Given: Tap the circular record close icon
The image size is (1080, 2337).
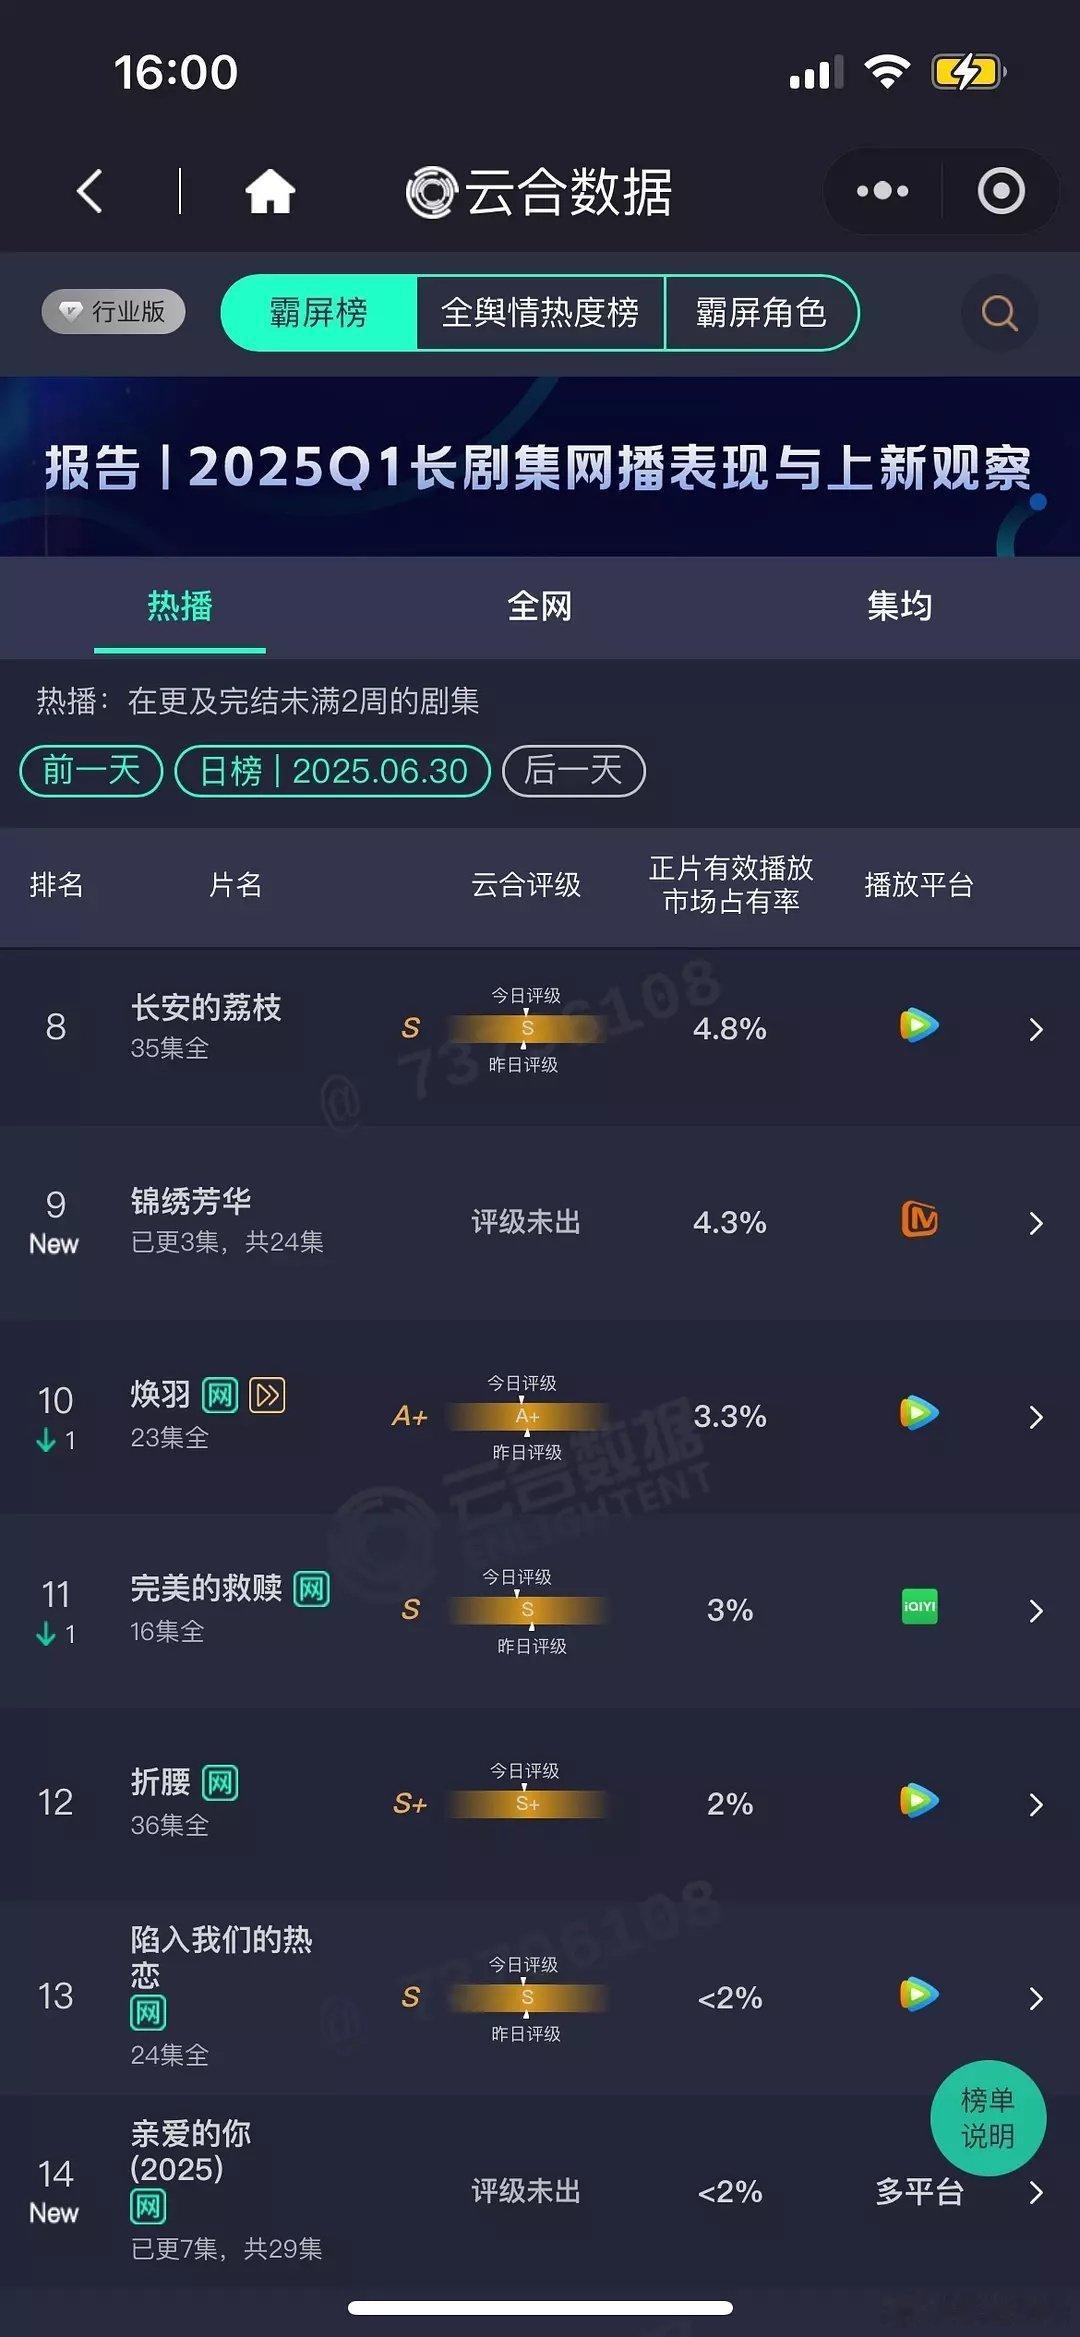Looking at the screenshot, I should point(1001,191).
